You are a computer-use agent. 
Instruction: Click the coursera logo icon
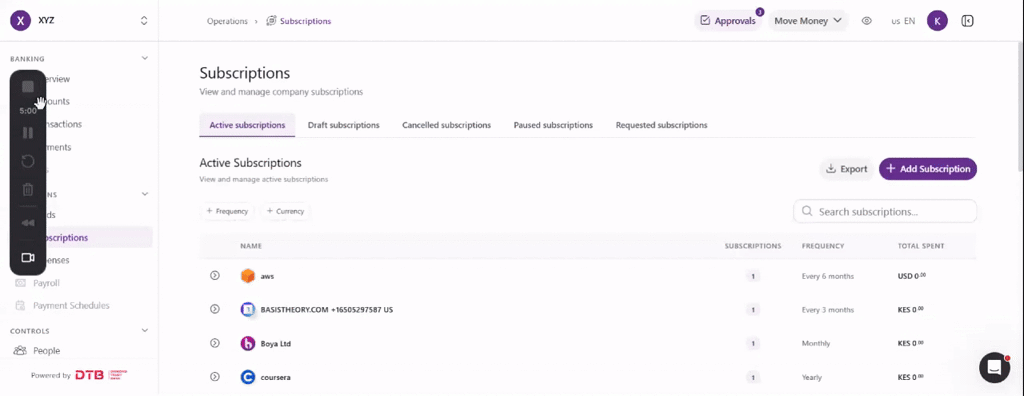(248, 377)
